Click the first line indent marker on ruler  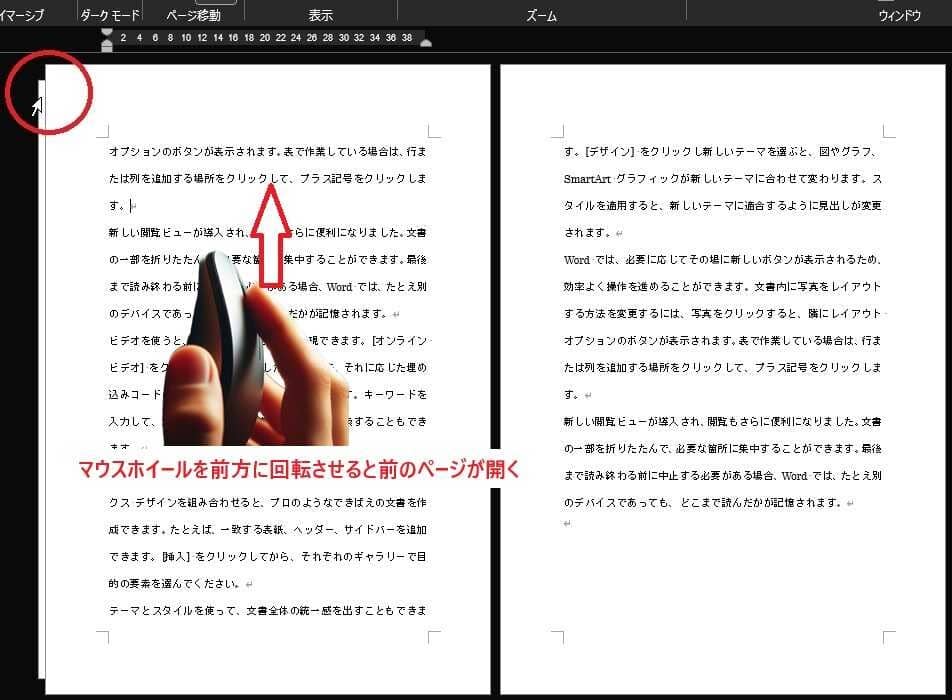coord(107,34)
